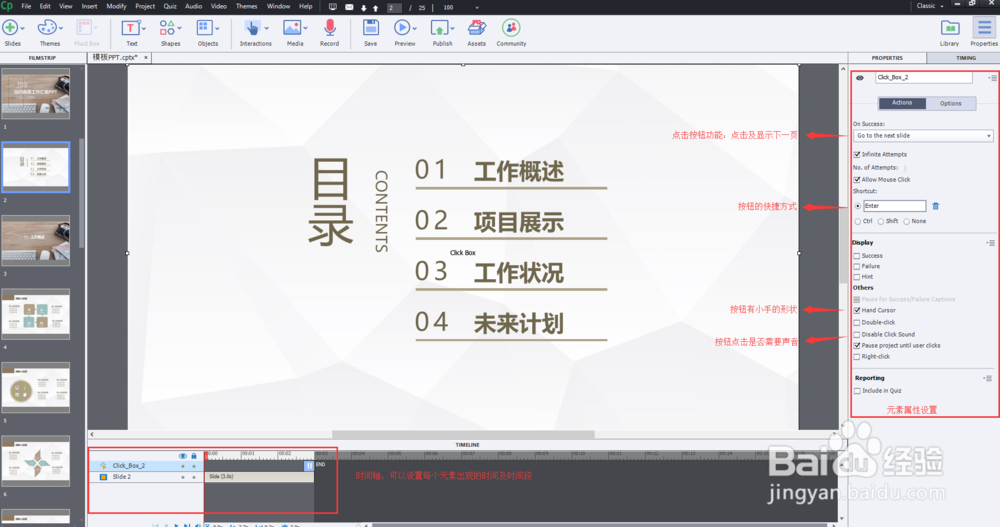Screen dimensions: 1000x527
Task: Open the File menu
Action: click(26, 6)
